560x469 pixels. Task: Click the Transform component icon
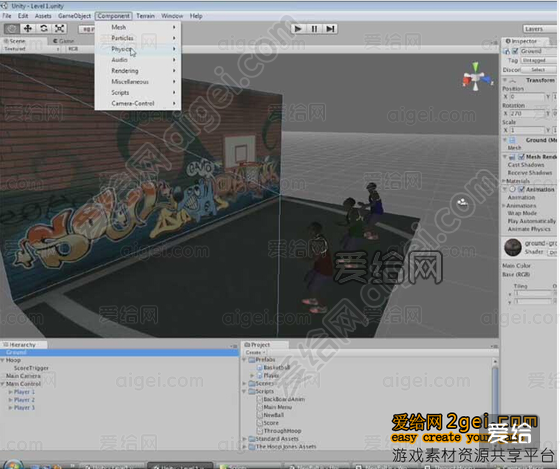(512, 80)
